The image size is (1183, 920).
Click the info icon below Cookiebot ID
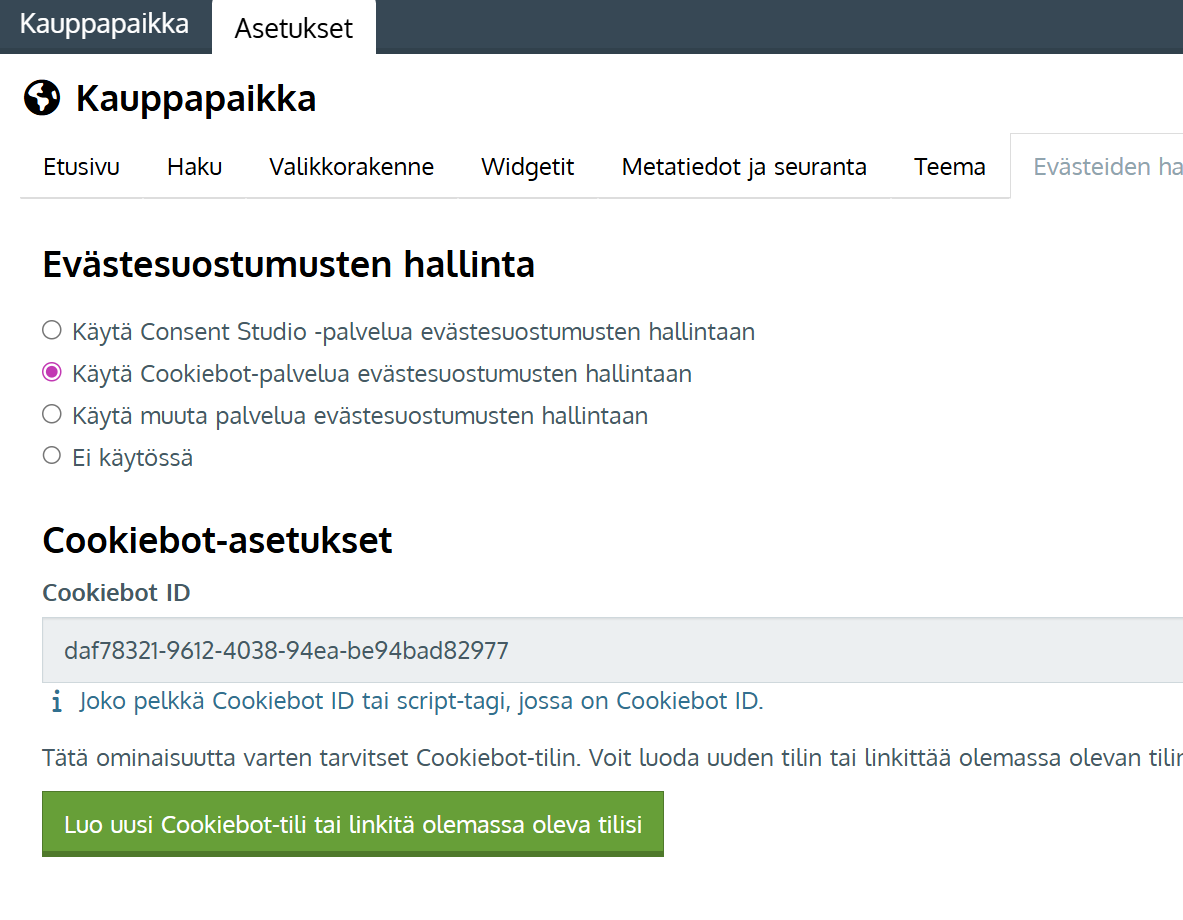57,701
